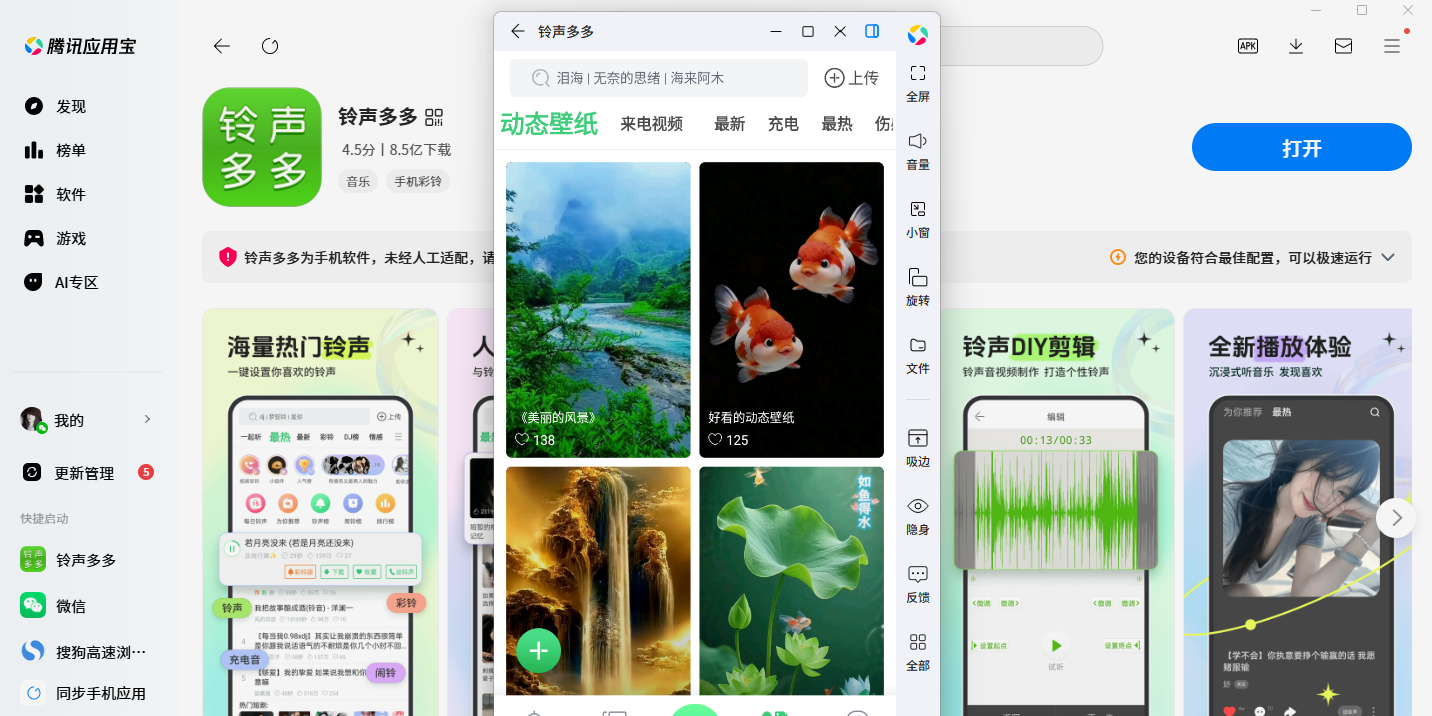Screen dimensions: 1432x716
Task: Click 全屏 fullscreen in emulator toolbar
Action: 918,83
